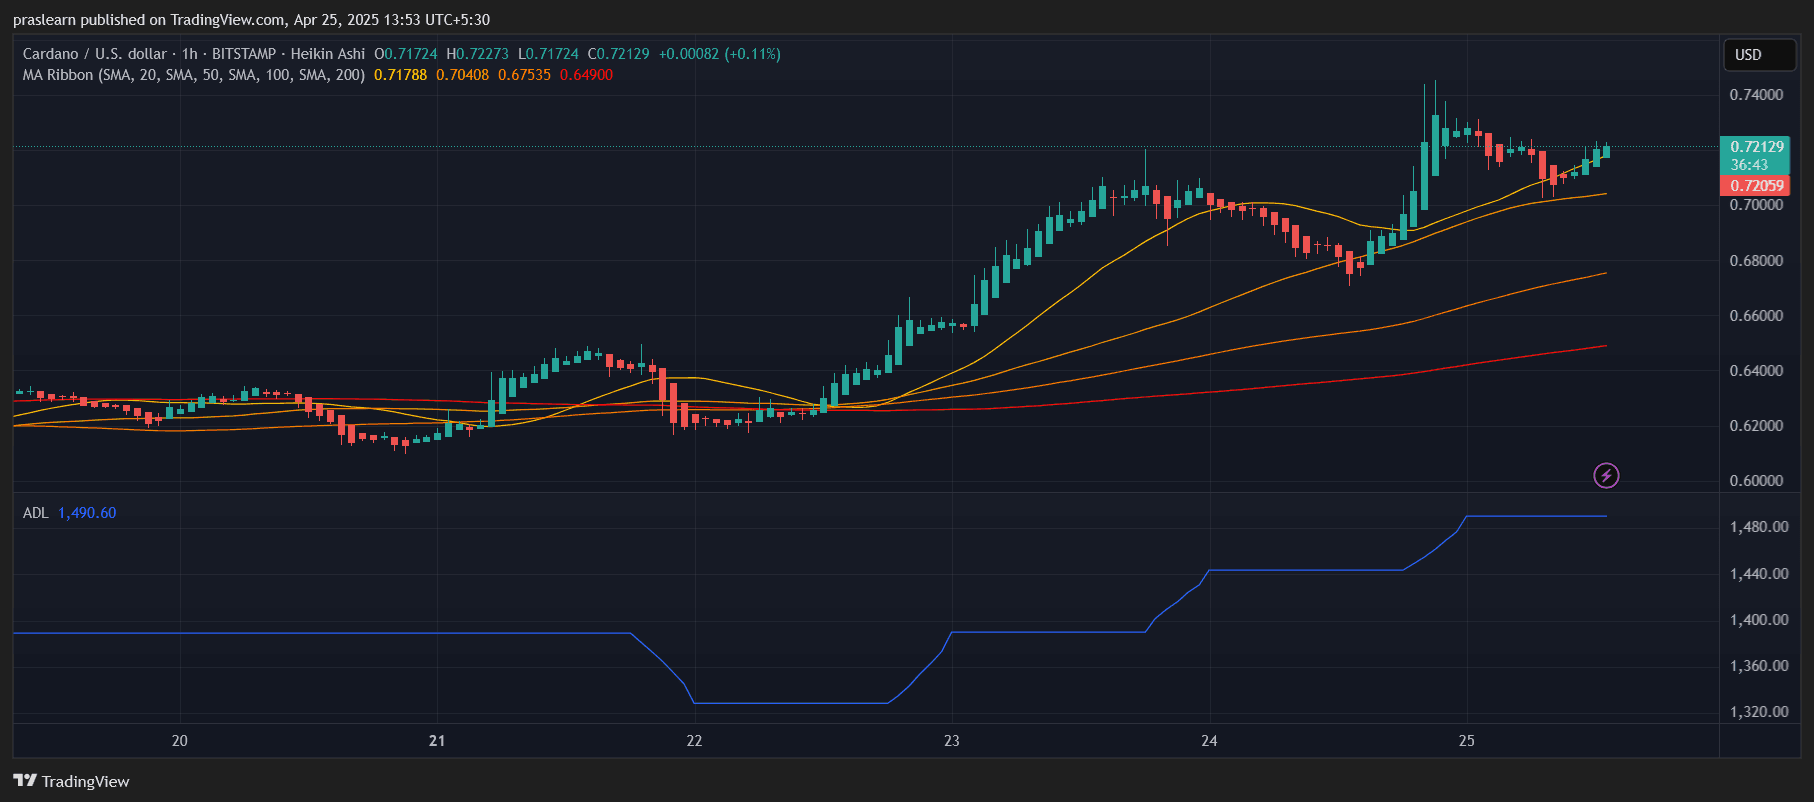1814x802 pixels.
Task: Click date 21 on the time axis
Action: pyautogui.click(x=437, y=741)
